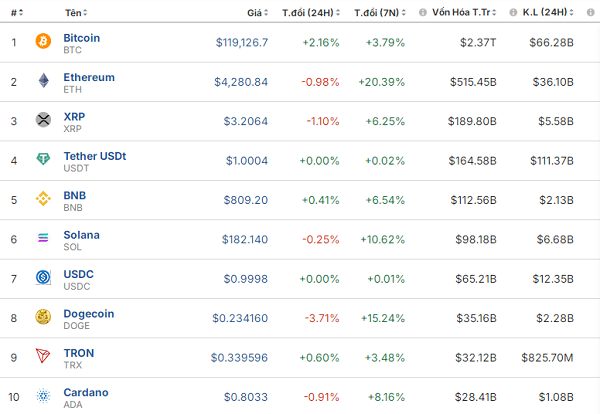The height and width of the screenshot is (414, 600).
Task: Click USDC price $0.9998
Action: (x=246, y=279)
